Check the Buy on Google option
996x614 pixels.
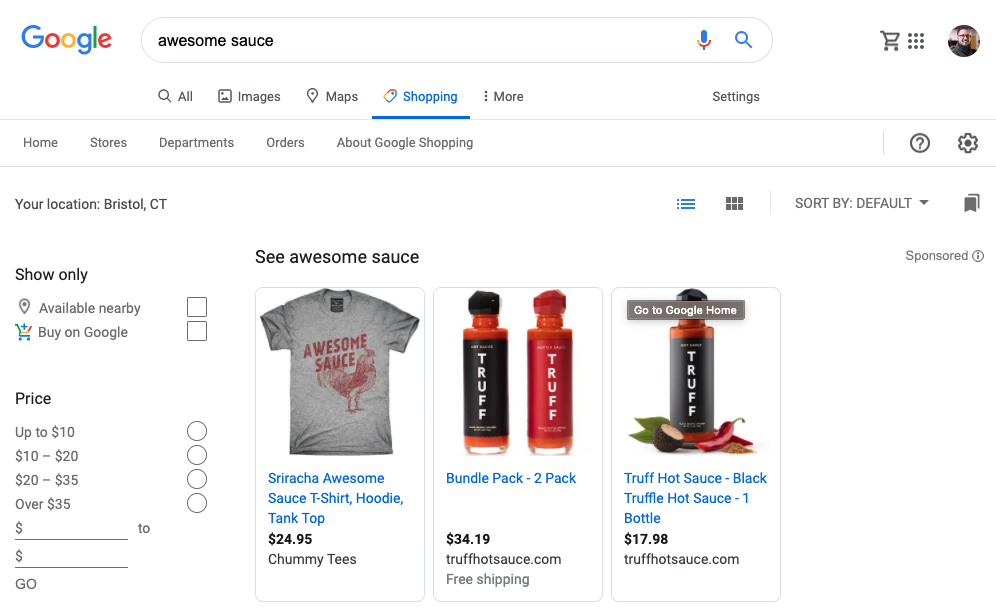coord(197,331)
